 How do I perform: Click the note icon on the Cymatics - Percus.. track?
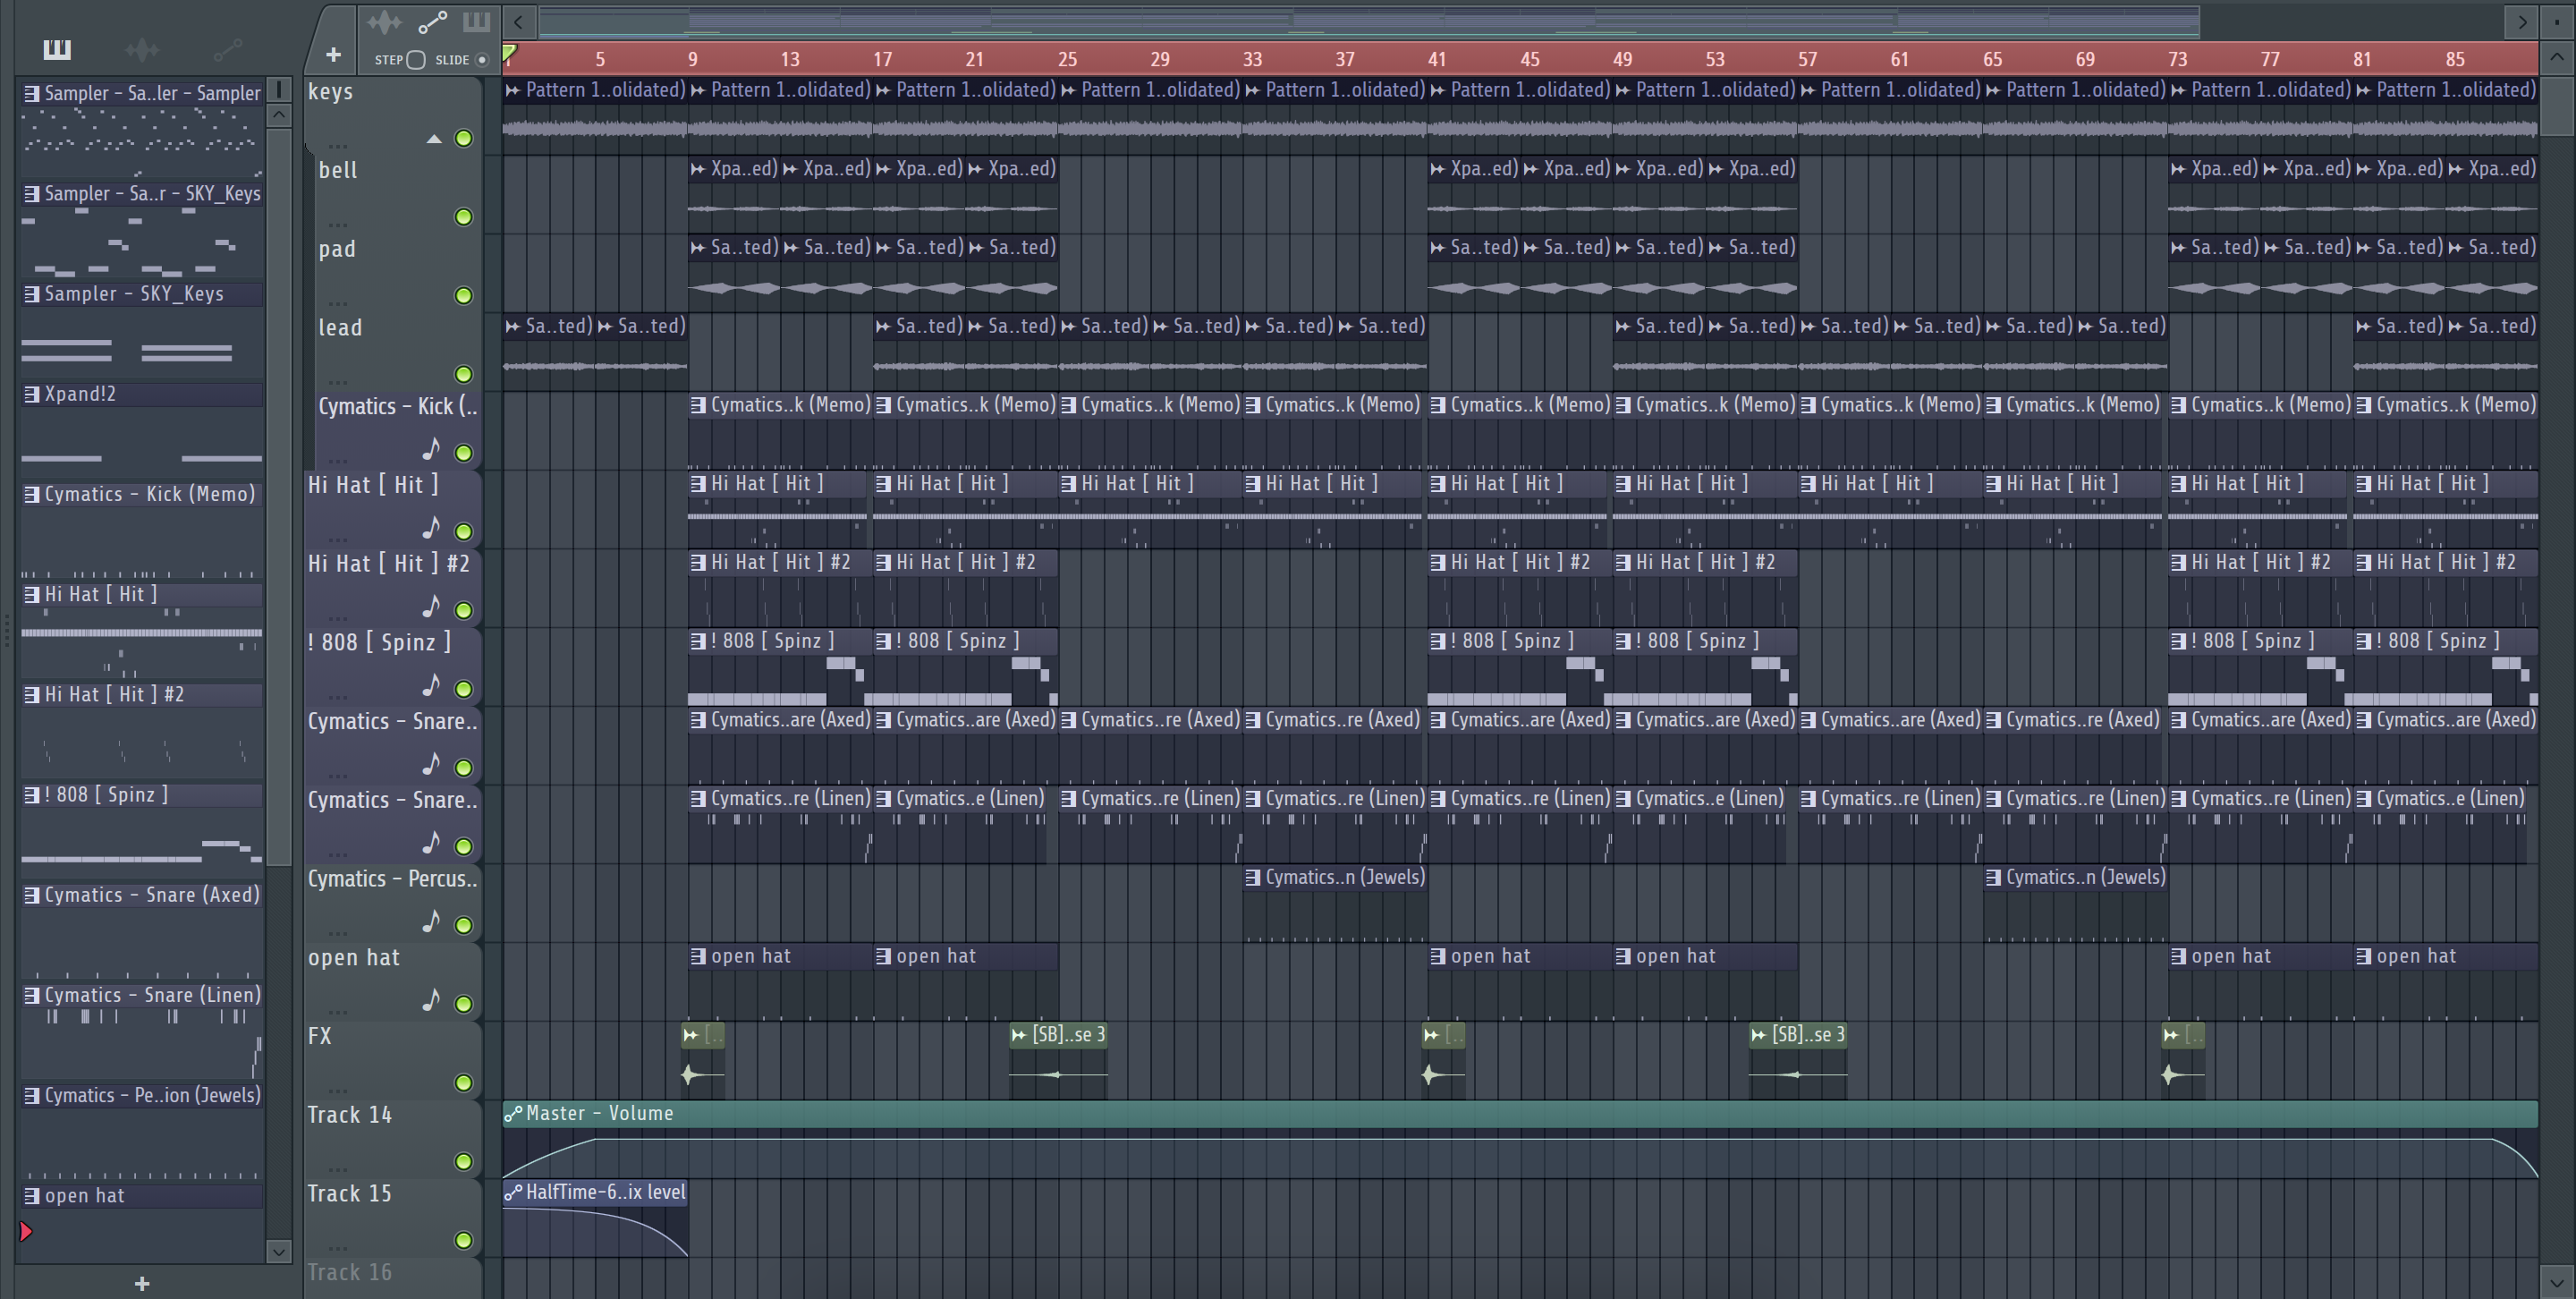431,922
